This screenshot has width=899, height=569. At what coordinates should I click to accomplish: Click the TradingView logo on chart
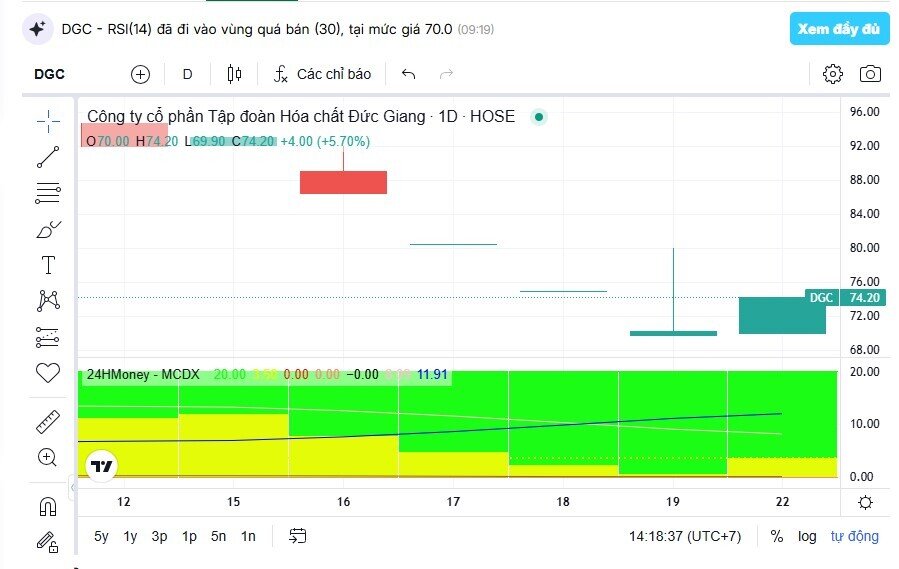click(102, 466)
